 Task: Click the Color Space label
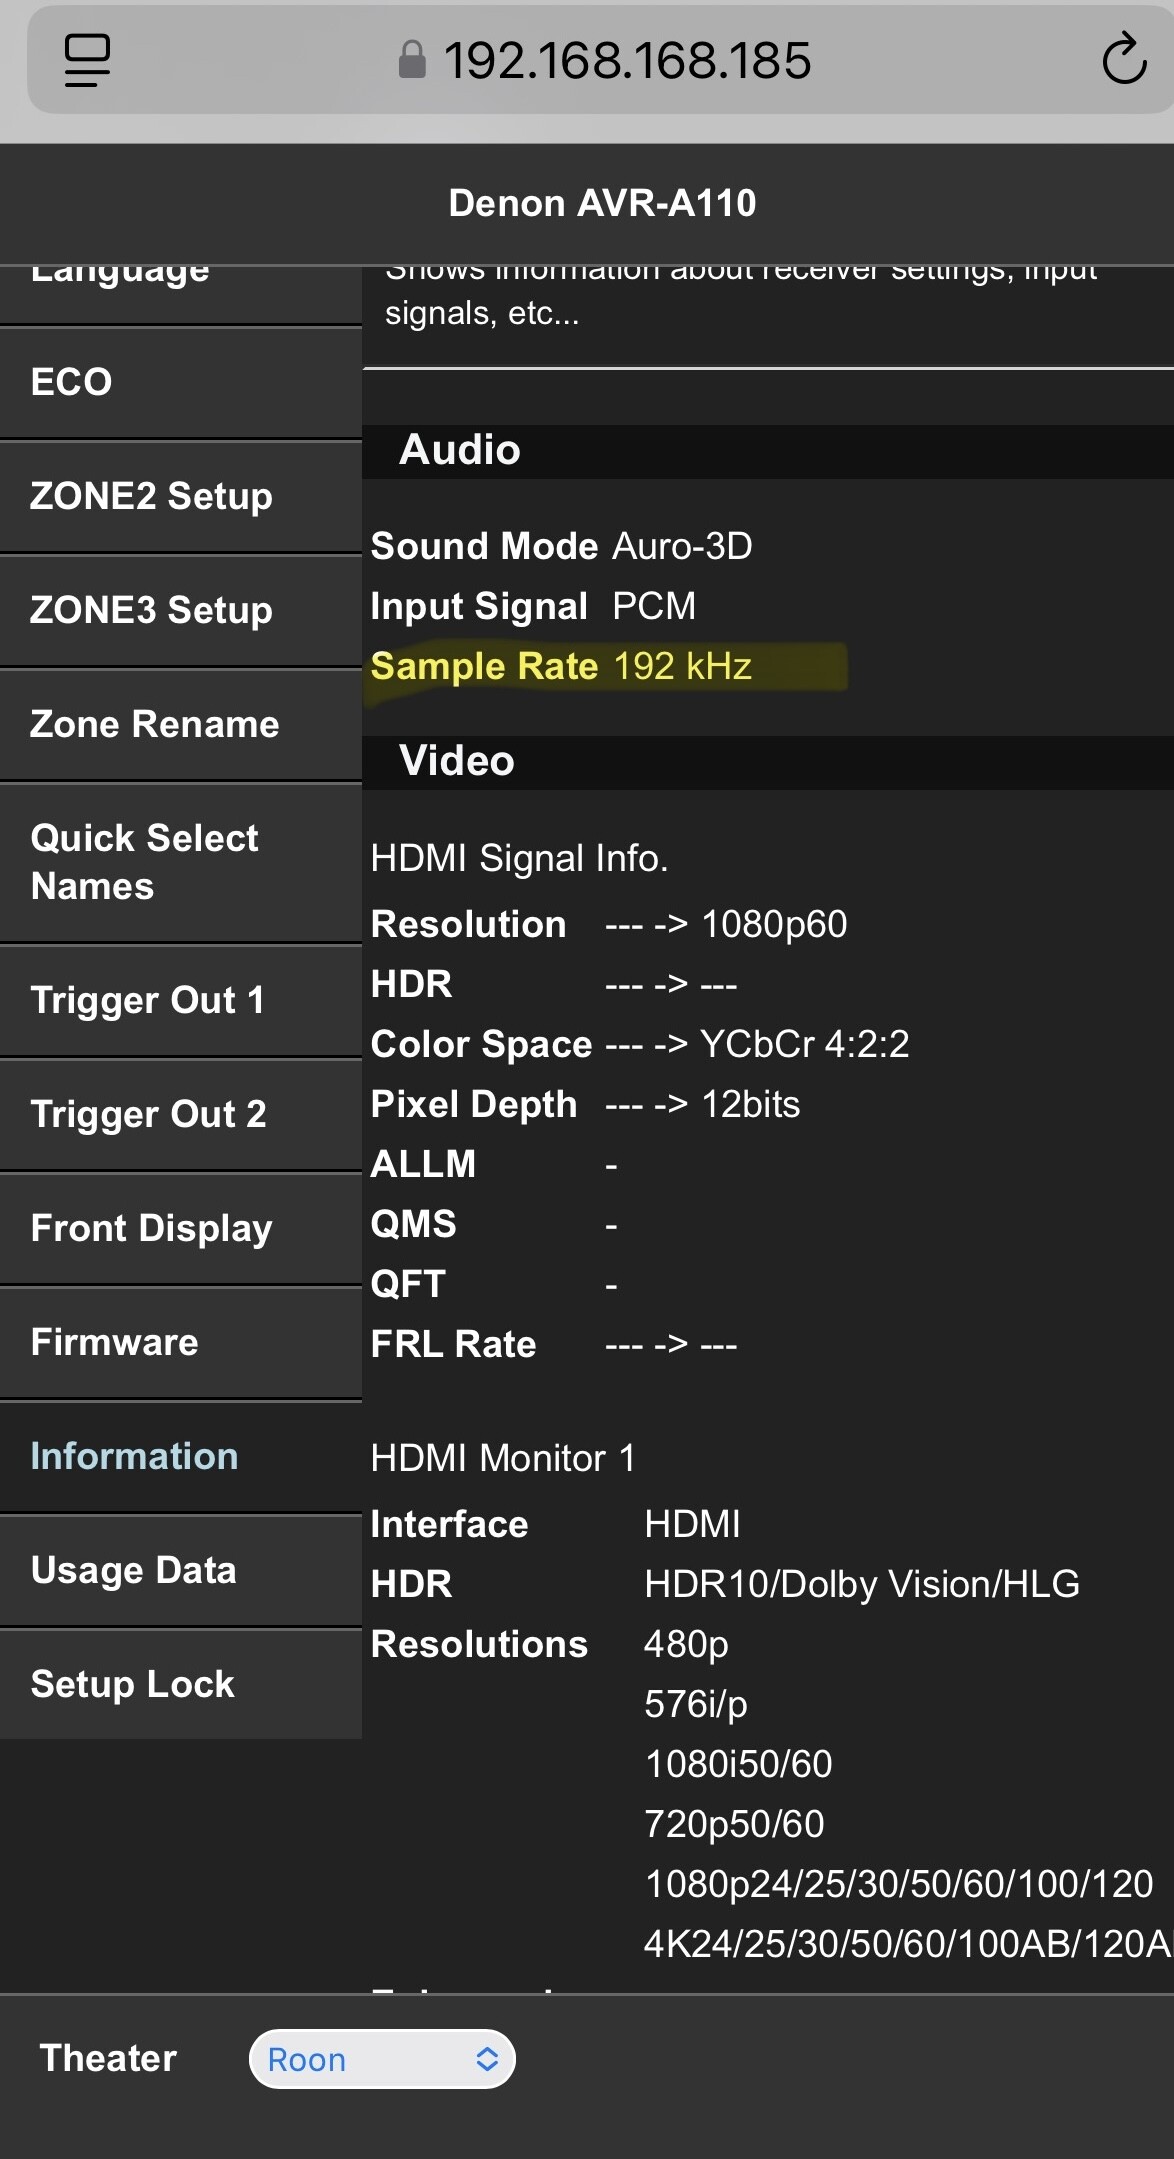pos(481,1044)
